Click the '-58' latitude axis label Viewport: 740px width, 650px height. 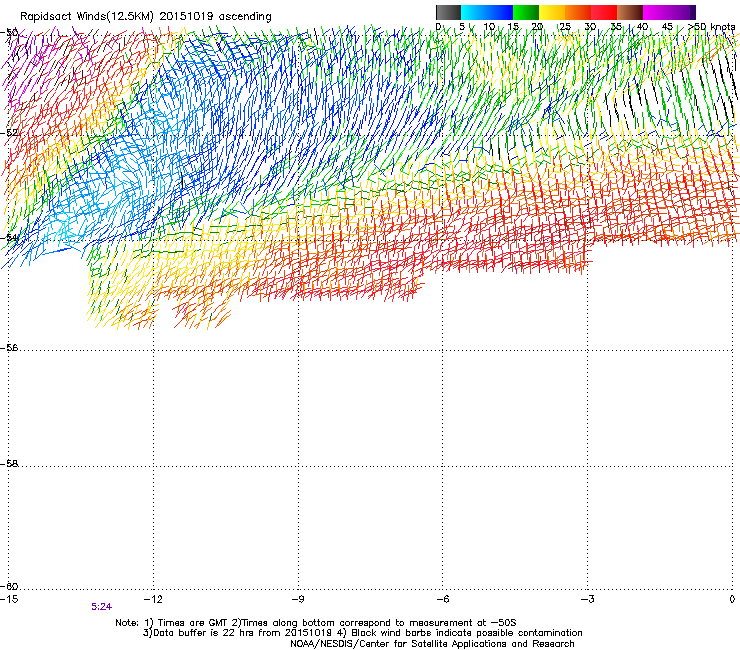(x=10, y=464)
